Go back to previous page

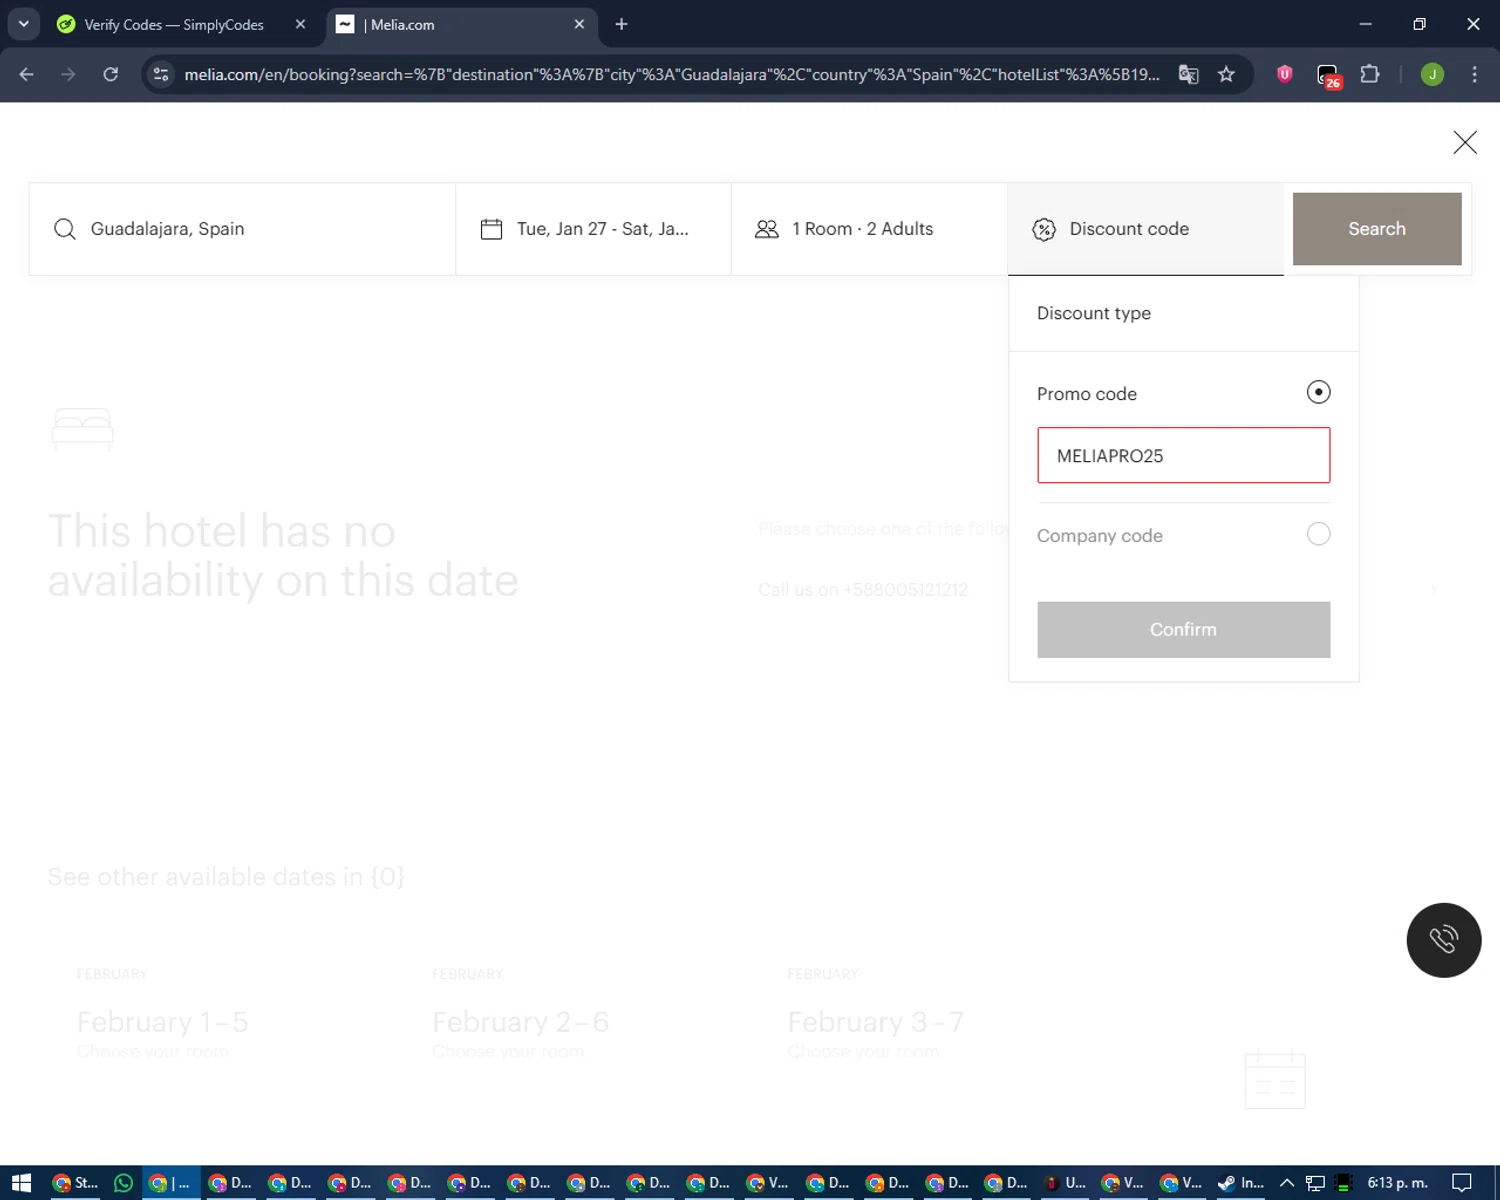(x=27, y=74)
